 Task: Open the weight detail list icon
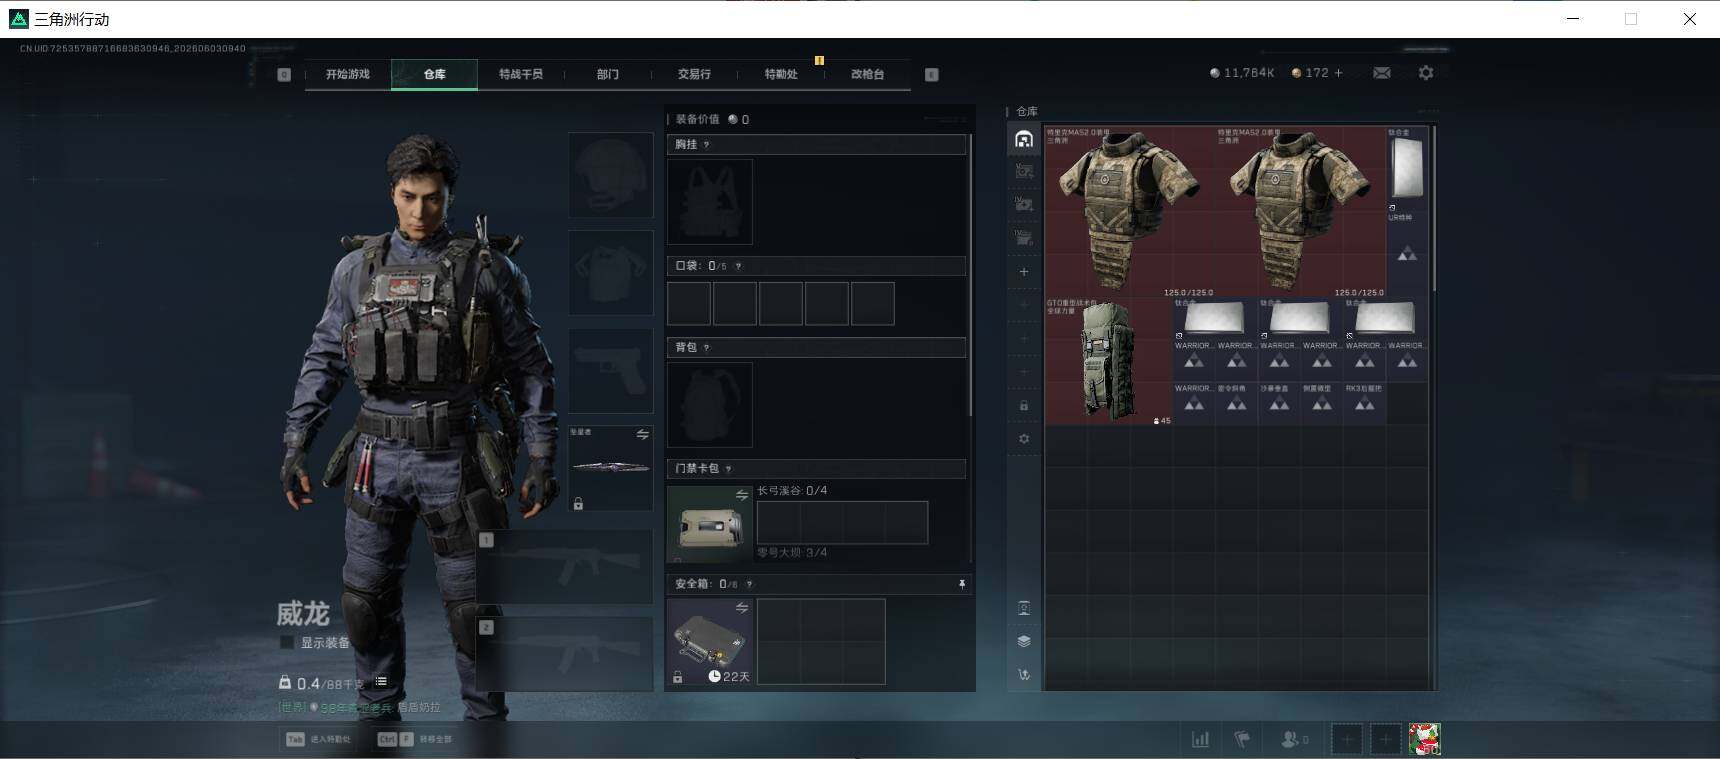pyautogui.click(x=381, y=682)
